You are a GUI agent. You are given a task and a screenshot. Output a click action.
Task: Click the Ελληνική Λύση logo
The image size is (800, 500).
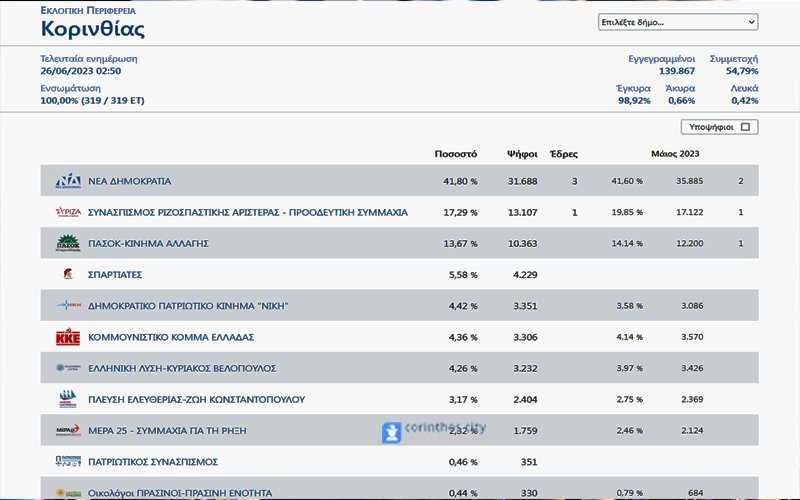68,368
